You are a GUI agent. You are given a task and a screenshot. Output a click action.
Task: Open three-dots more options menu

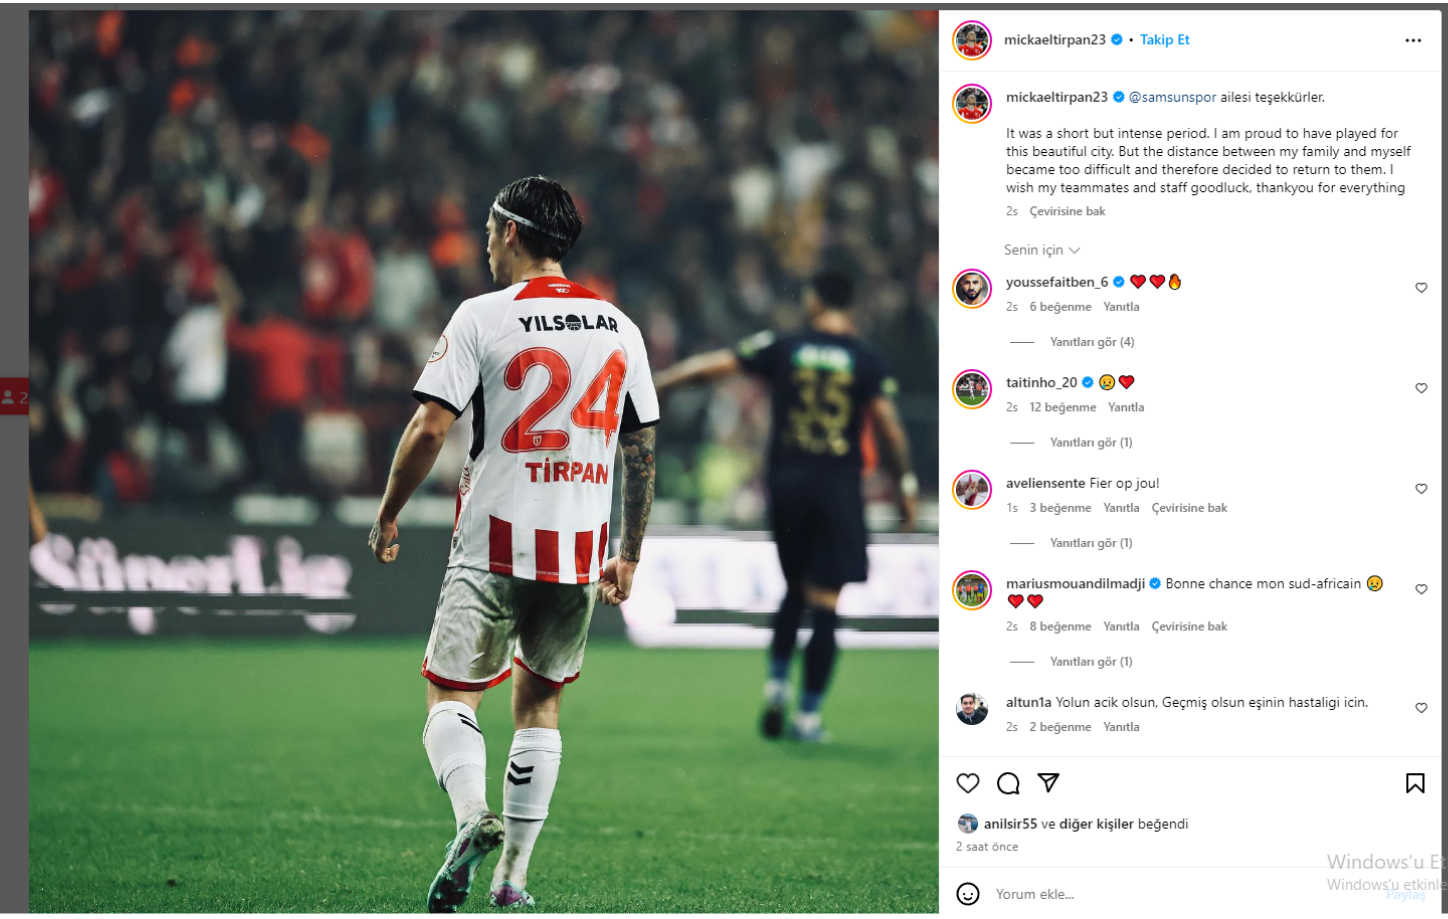coord(1413,40)
